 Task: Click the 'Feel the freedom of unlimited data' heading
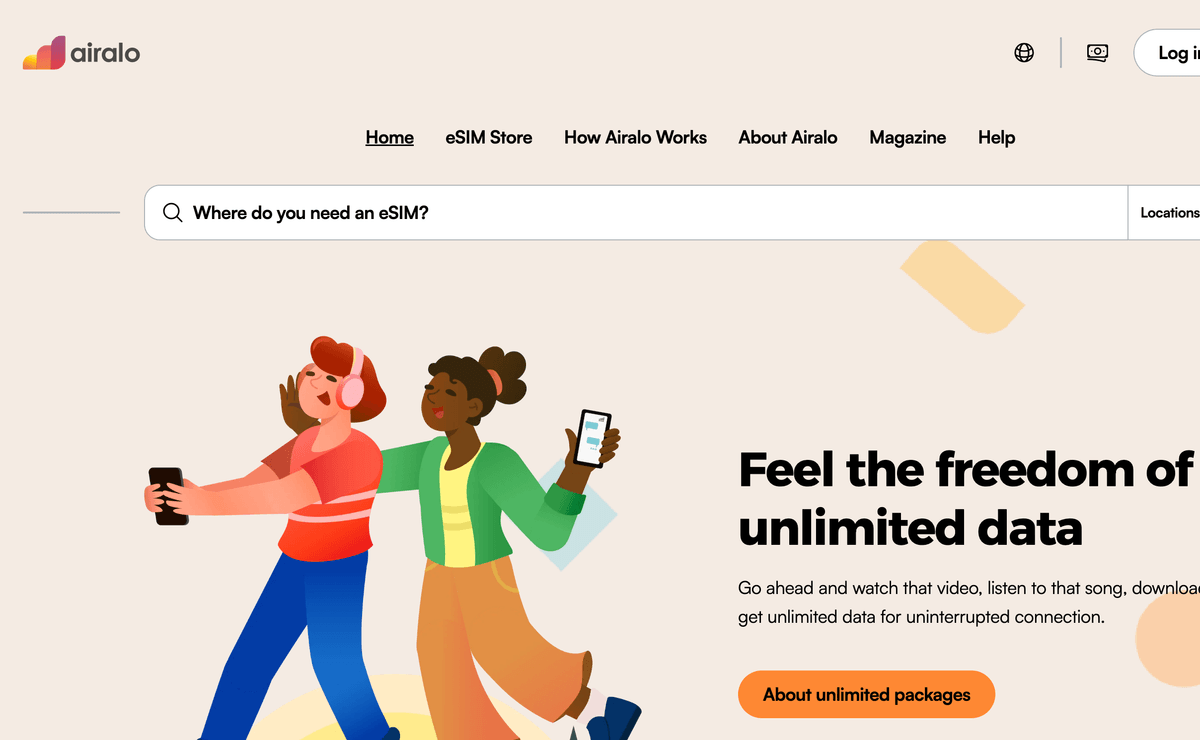click(966, 499)
